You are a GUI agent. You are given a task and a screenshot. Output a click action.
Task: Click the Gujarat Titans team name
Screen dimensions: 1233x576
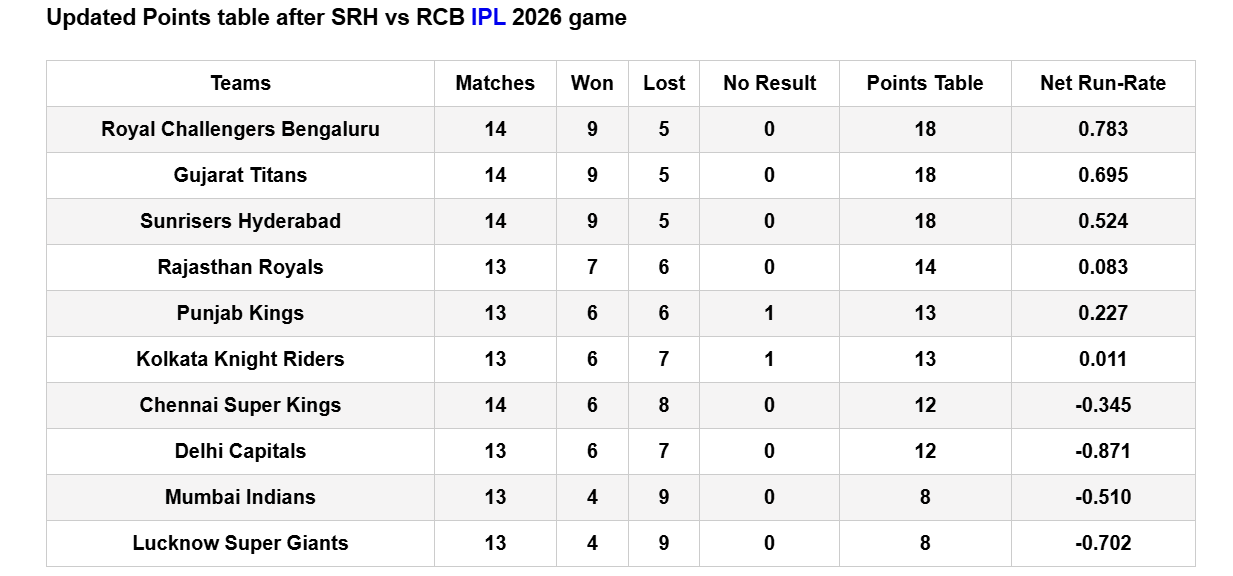click(240, 175)
